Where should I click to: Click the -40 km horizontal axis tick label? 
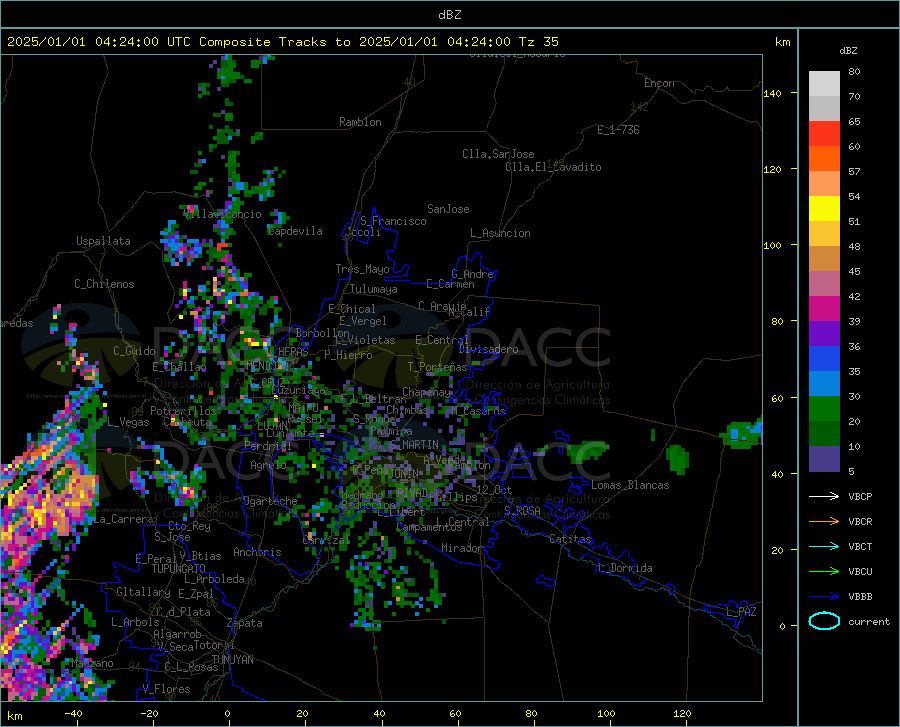pos(73,714)
